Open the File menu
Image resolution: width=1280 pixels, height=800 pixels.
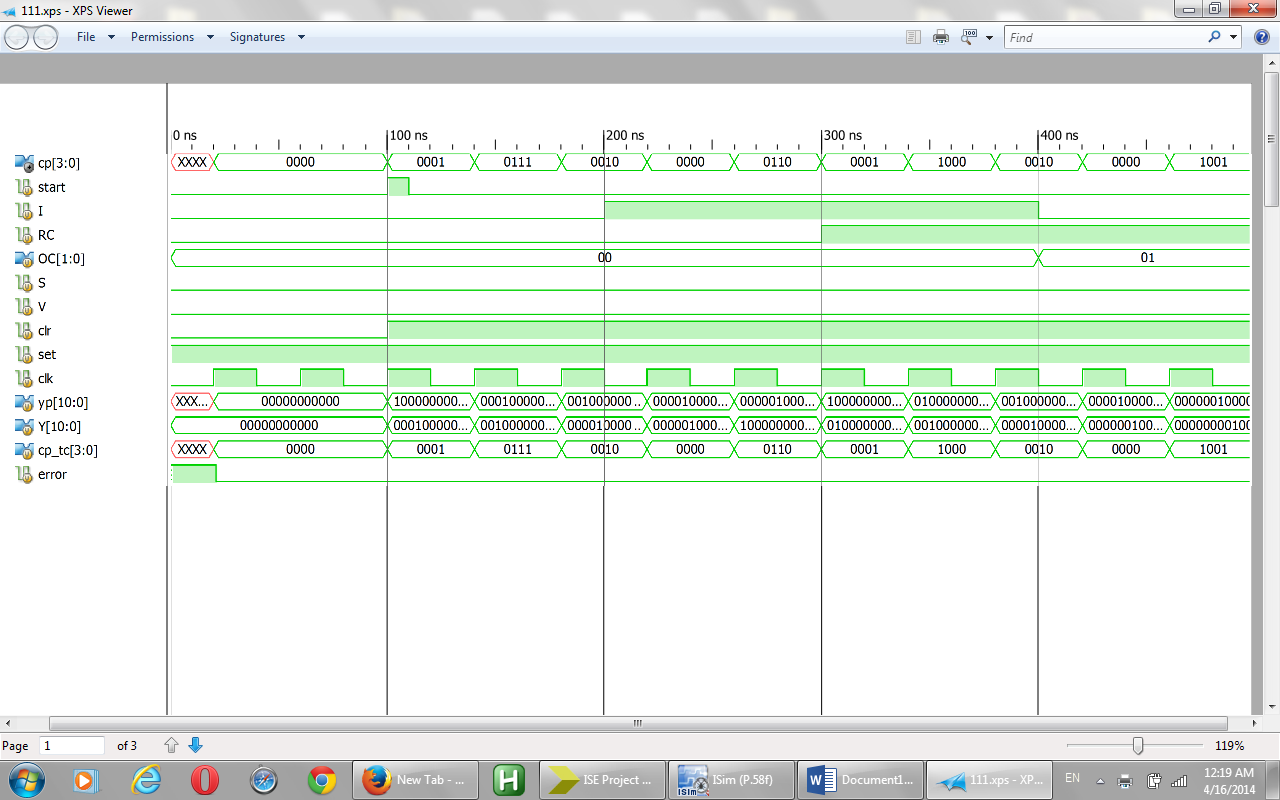88,36
